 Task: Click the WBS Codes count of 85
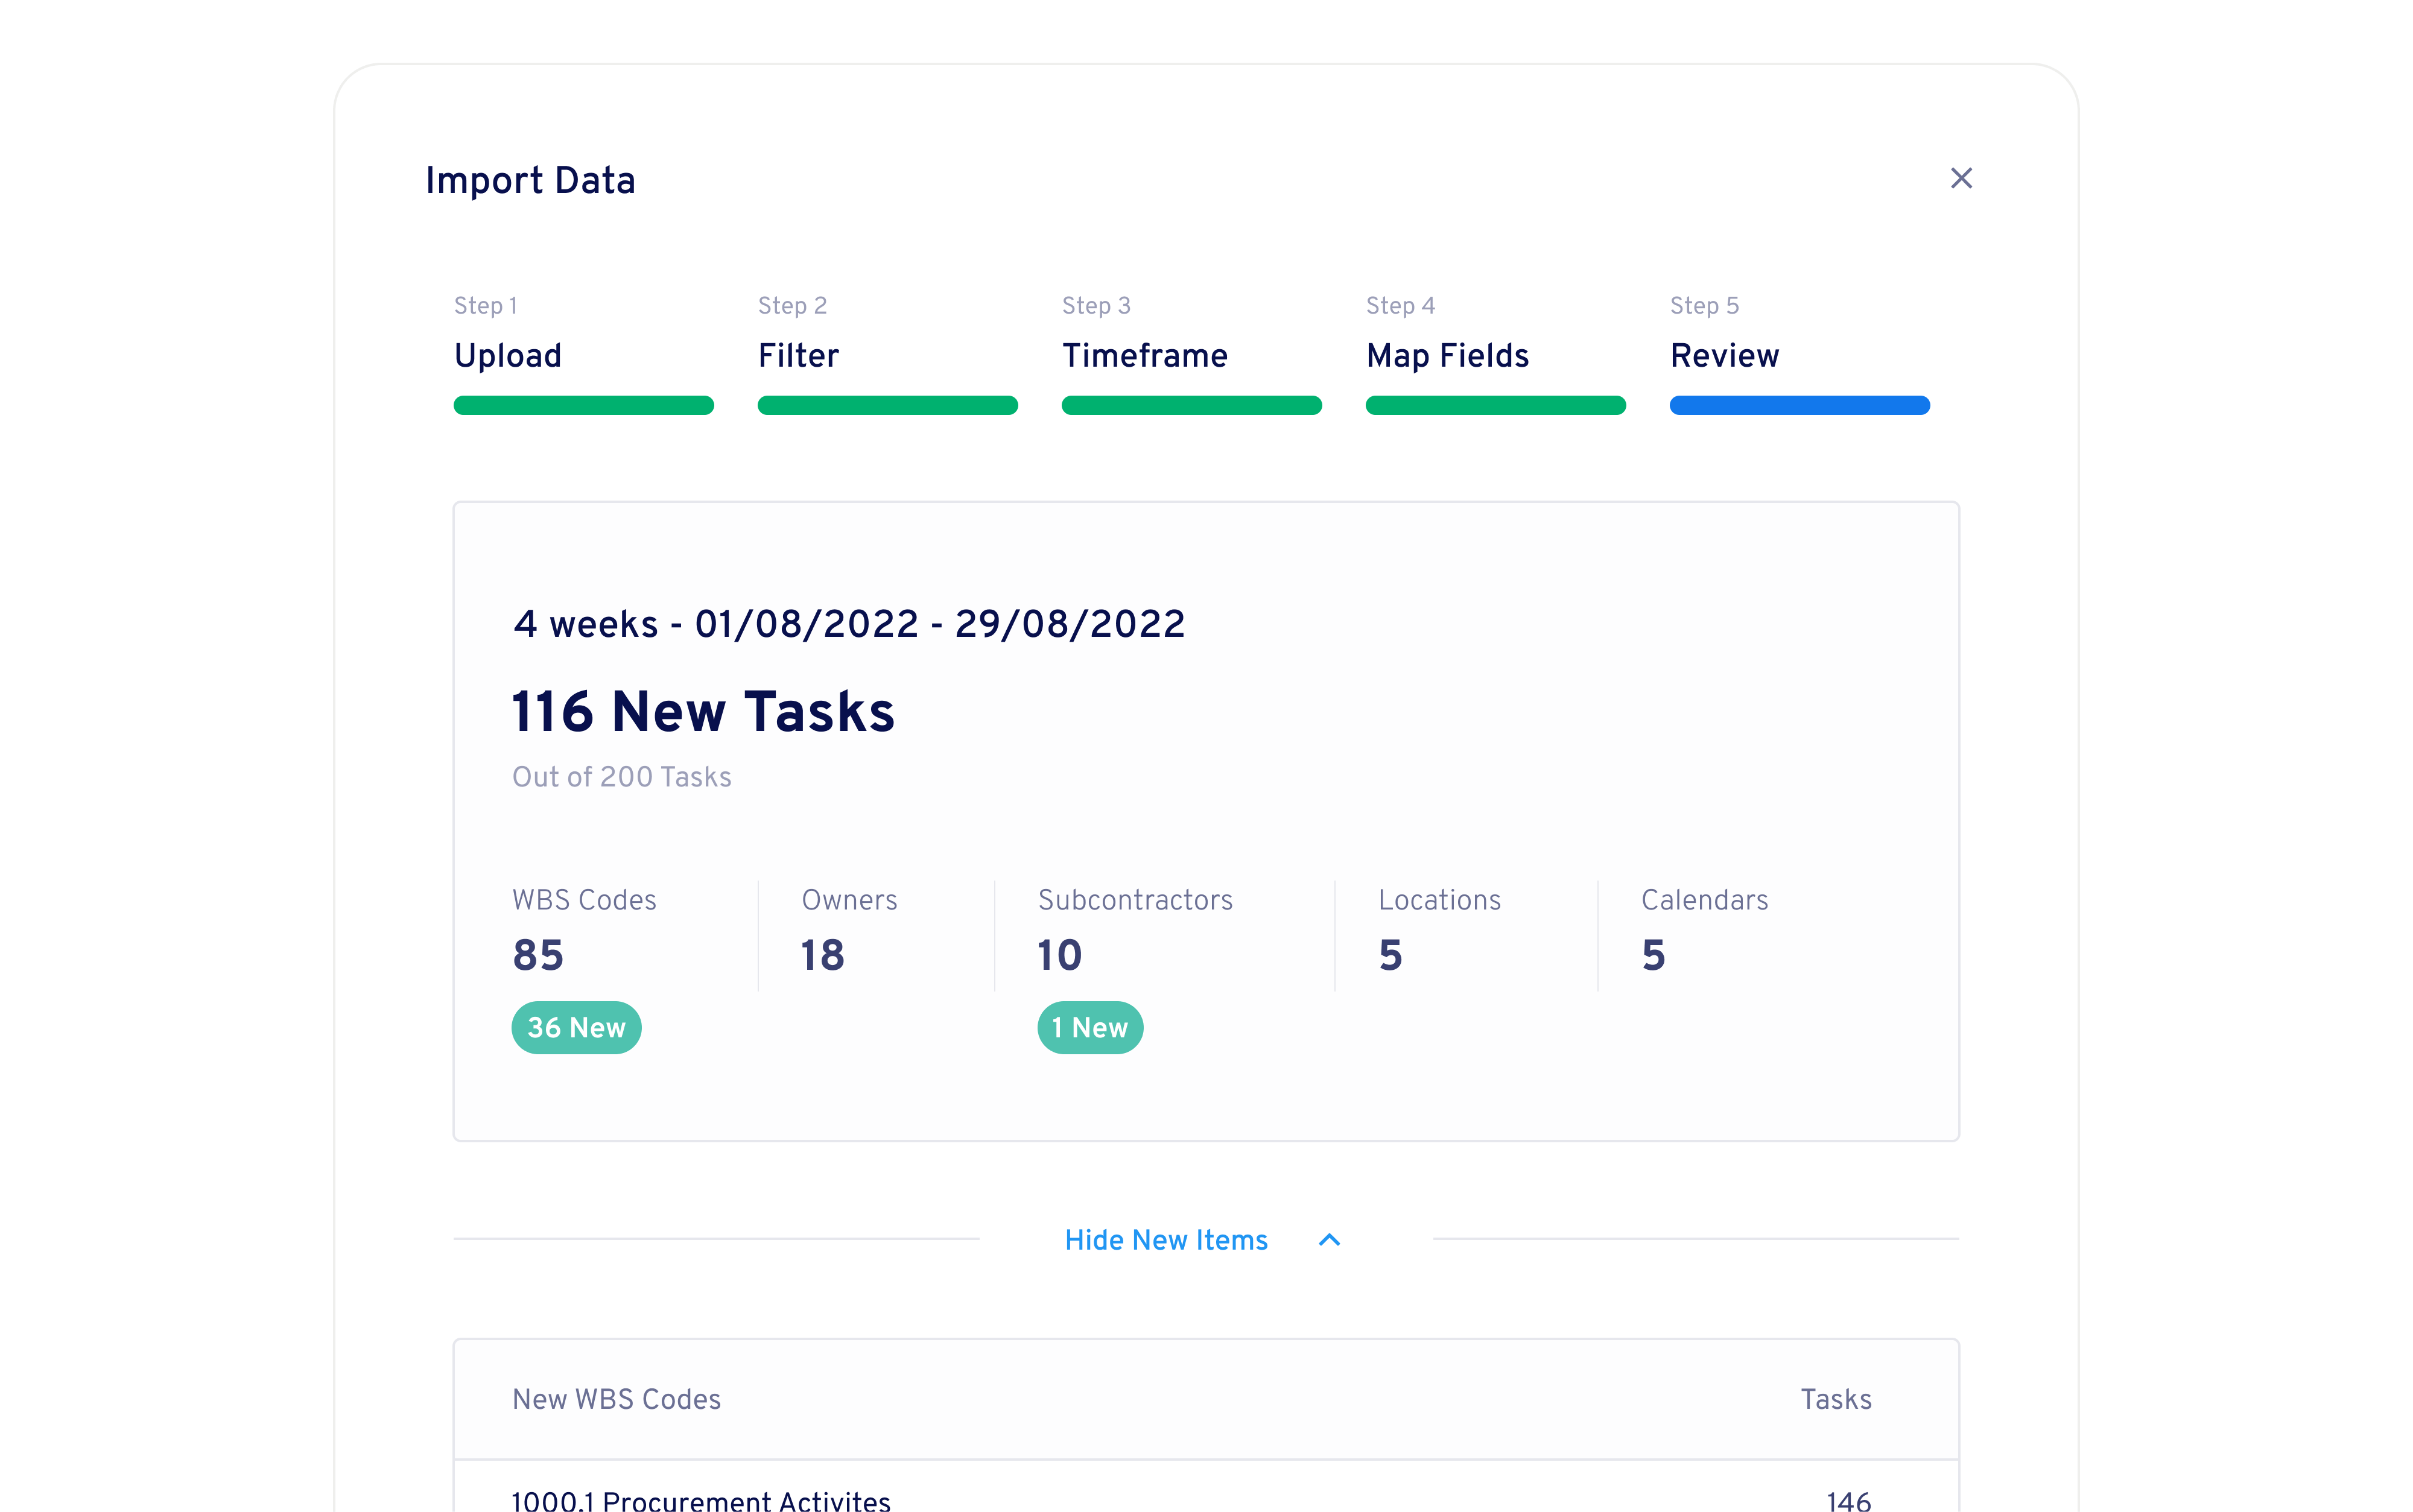538,955
